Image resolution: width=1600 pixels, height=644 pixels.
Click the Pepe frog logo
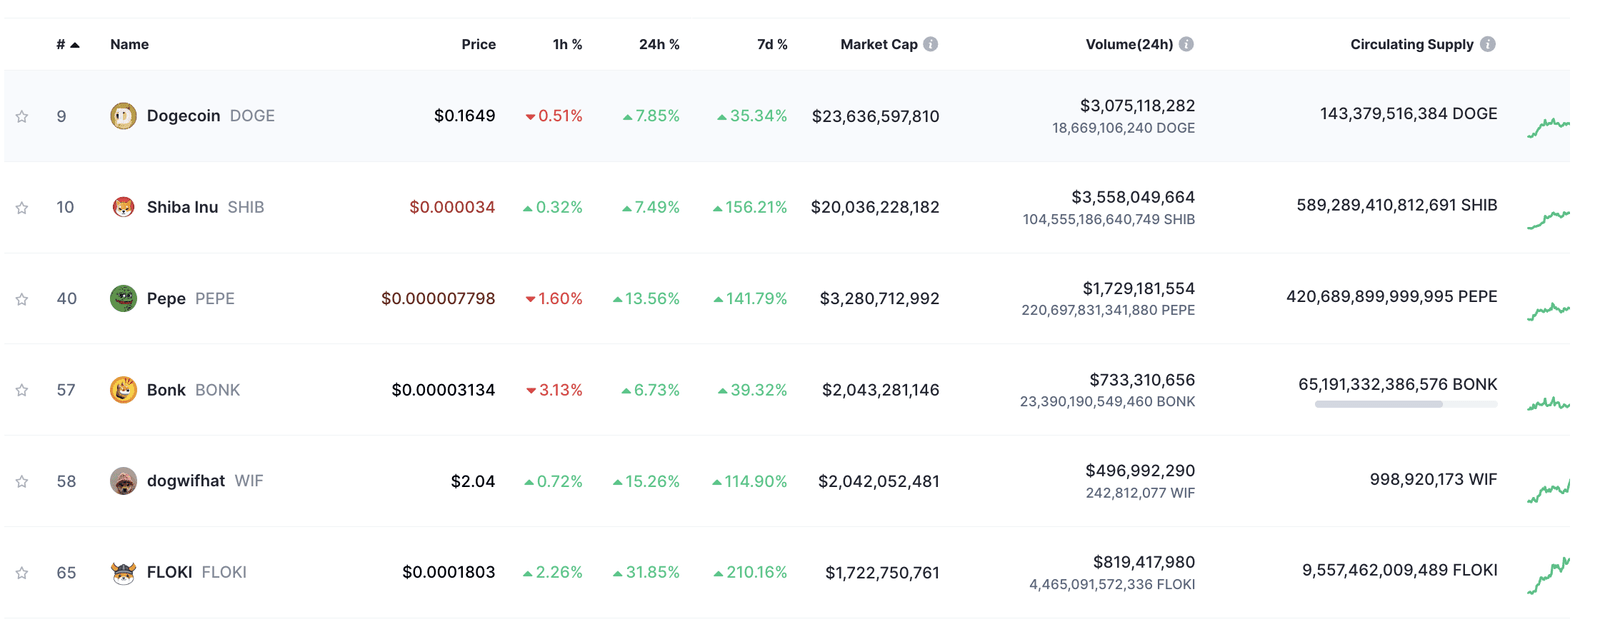tap(123, 299)
